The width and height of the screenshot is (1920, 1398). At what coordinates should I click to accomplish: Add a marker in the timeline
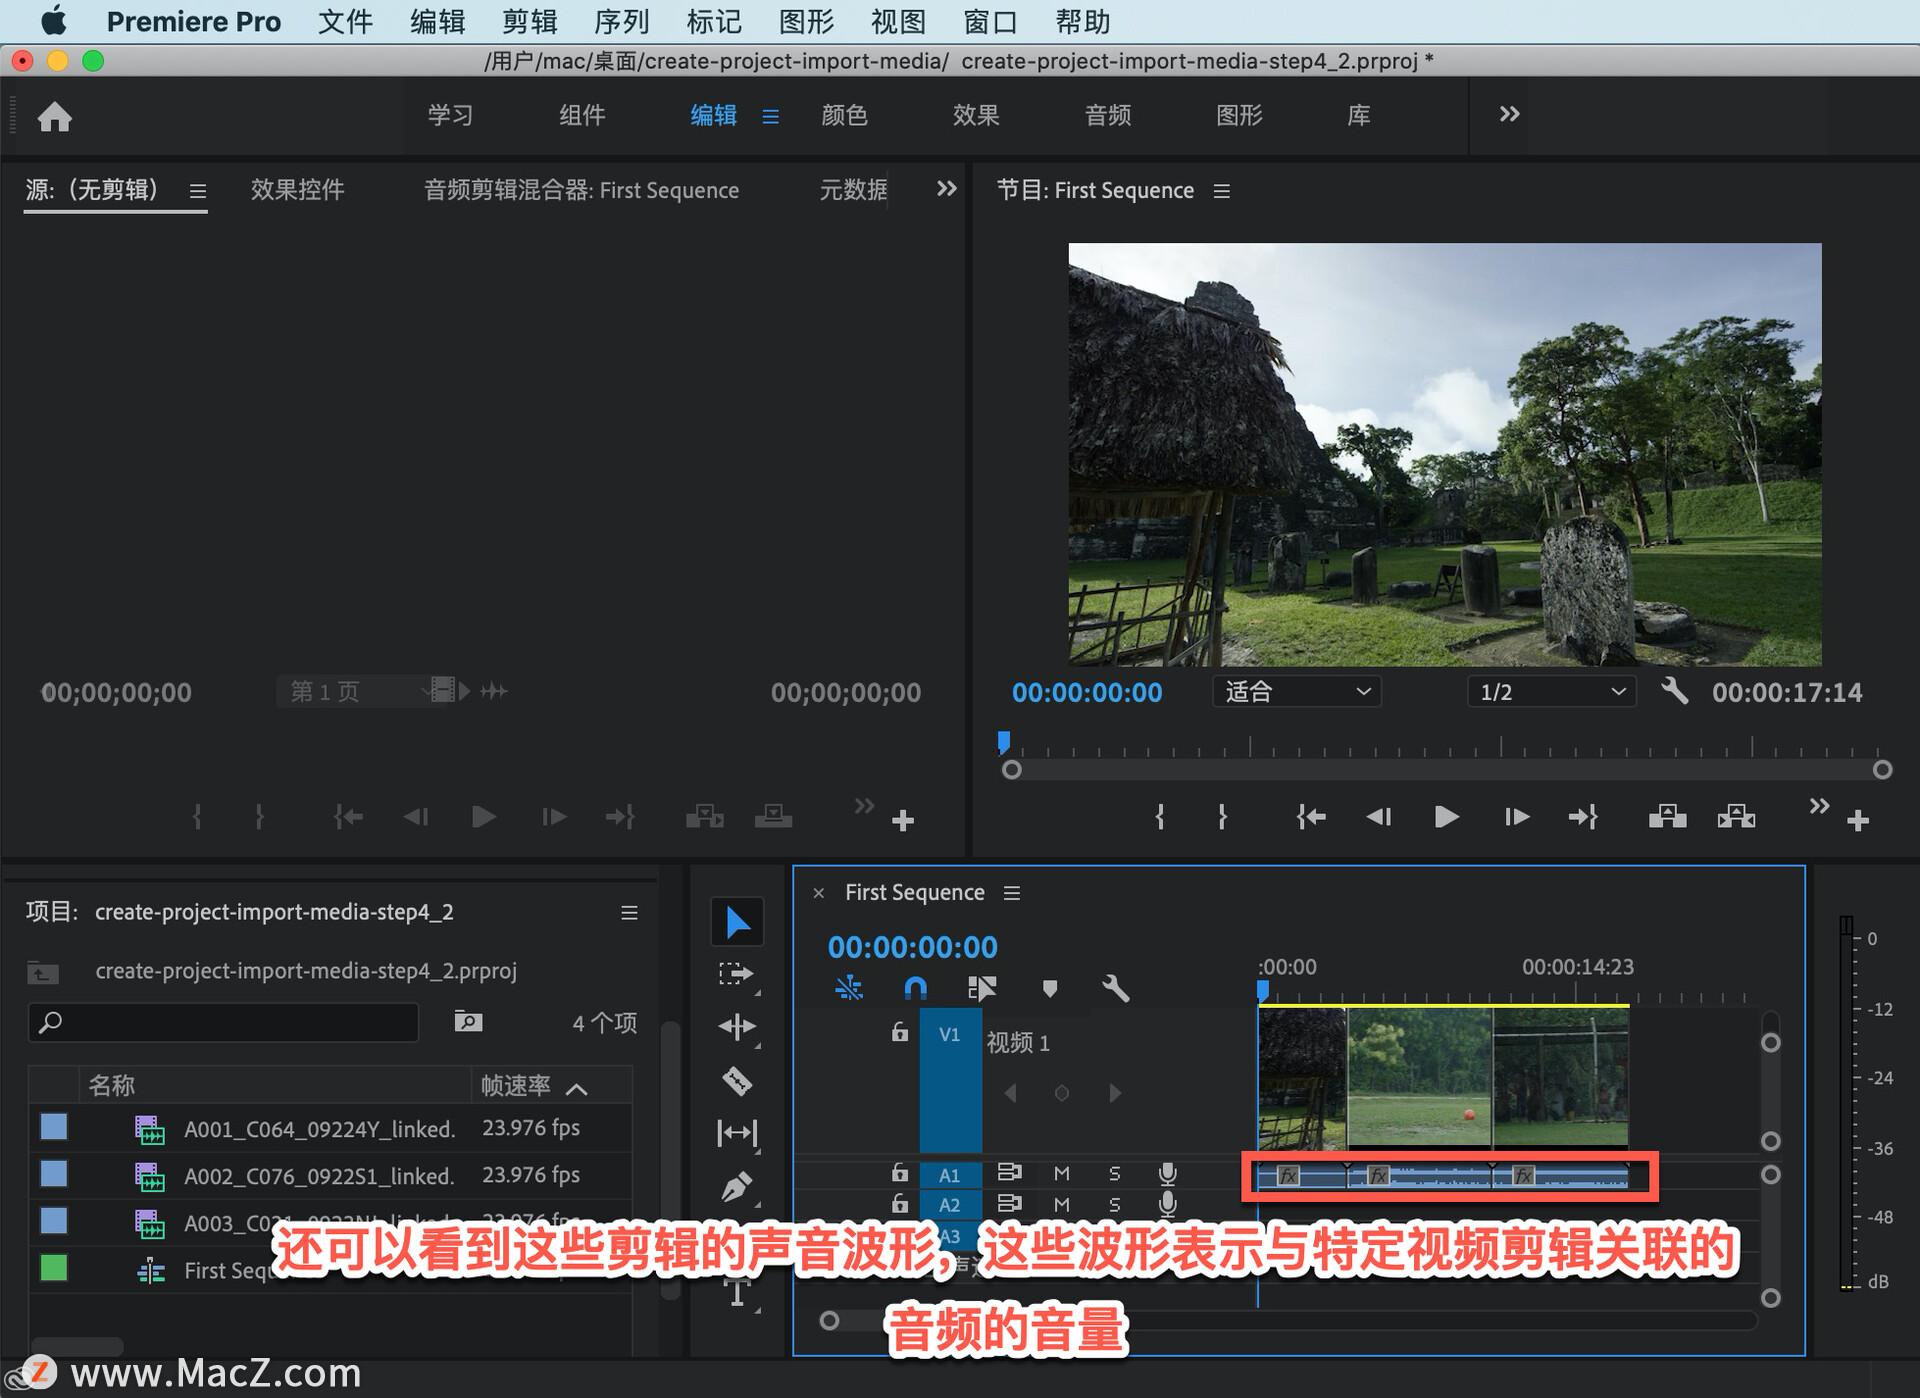point(1049,989)
